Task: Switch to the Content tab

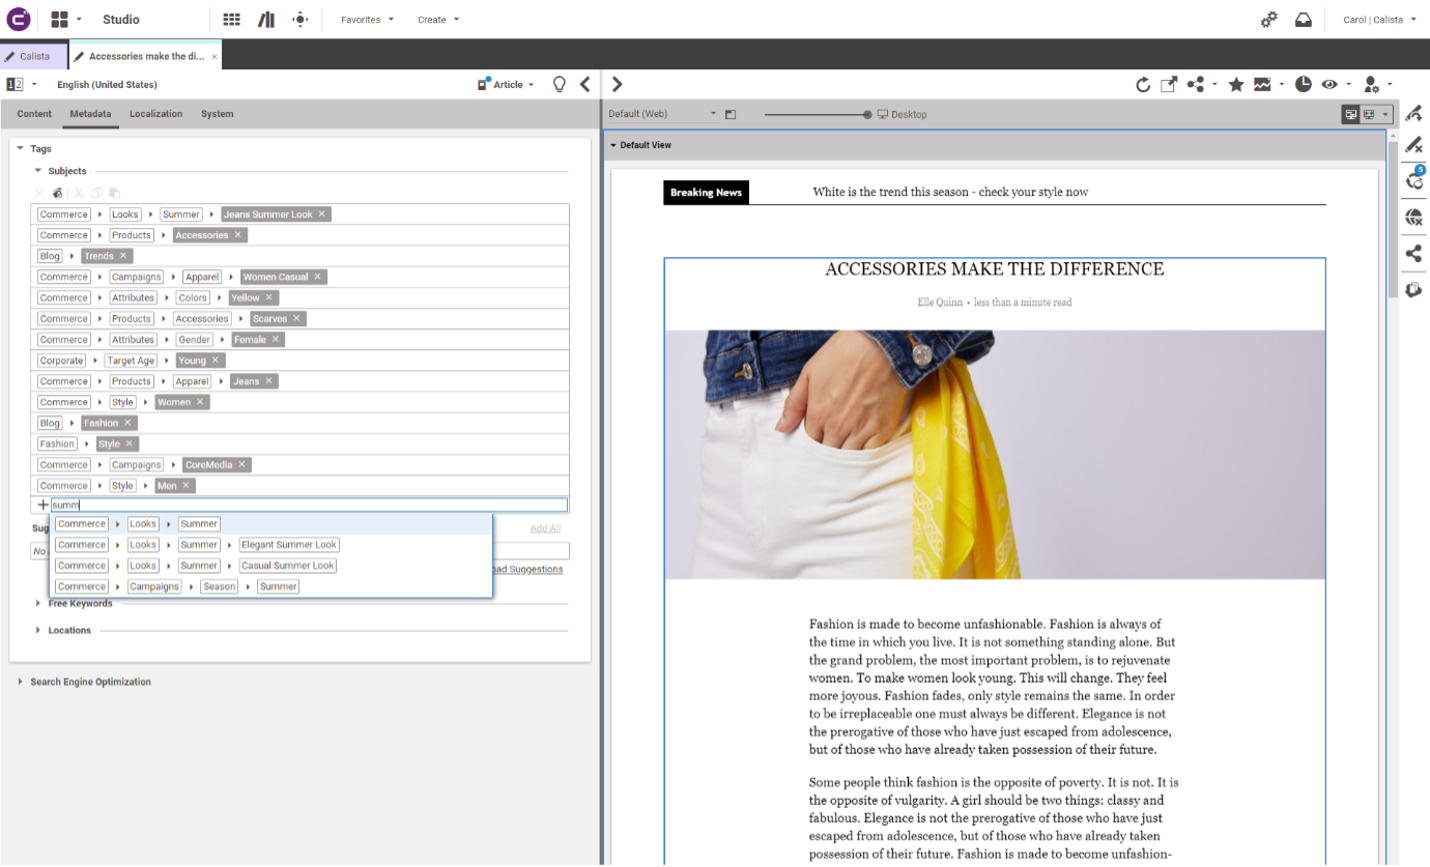Action: coord(34,114)
